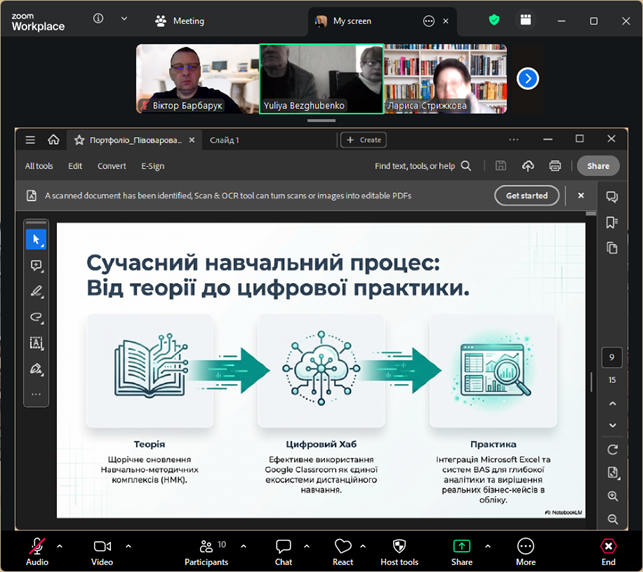
Task: Select the Highlight pen tool
Action: 36,292
